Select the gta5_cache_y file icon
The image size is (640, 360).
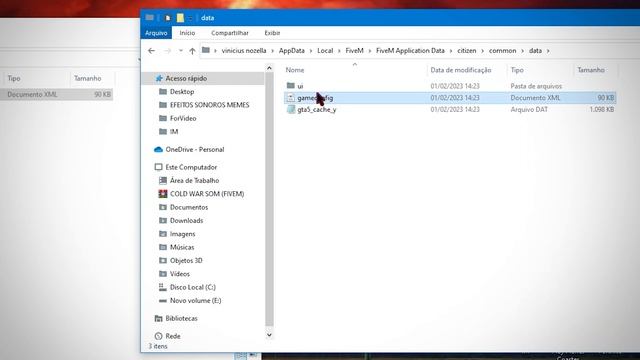[x=291, y=109]
